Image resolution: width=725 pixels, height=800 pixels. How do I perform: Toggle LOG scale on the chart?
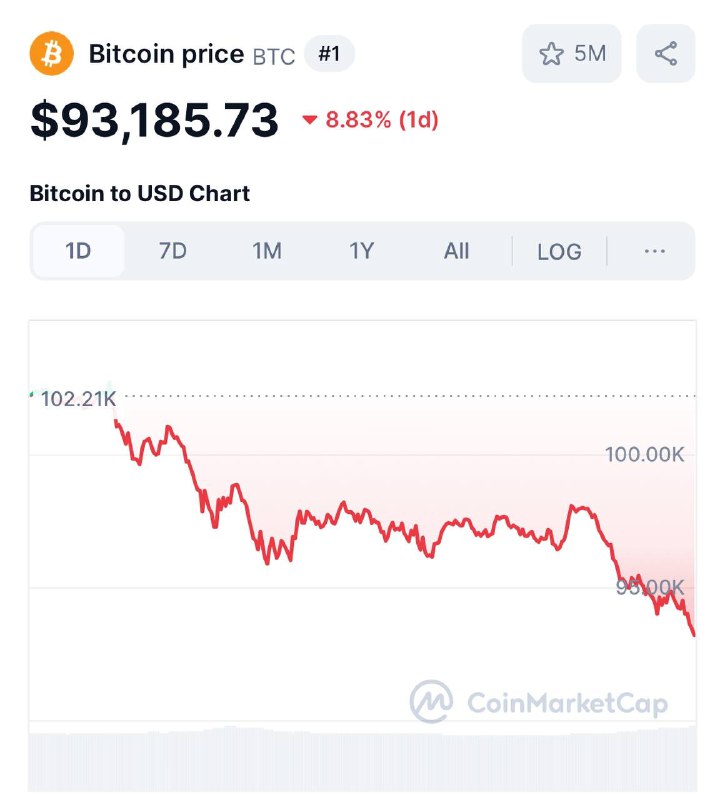coord(559,252)
